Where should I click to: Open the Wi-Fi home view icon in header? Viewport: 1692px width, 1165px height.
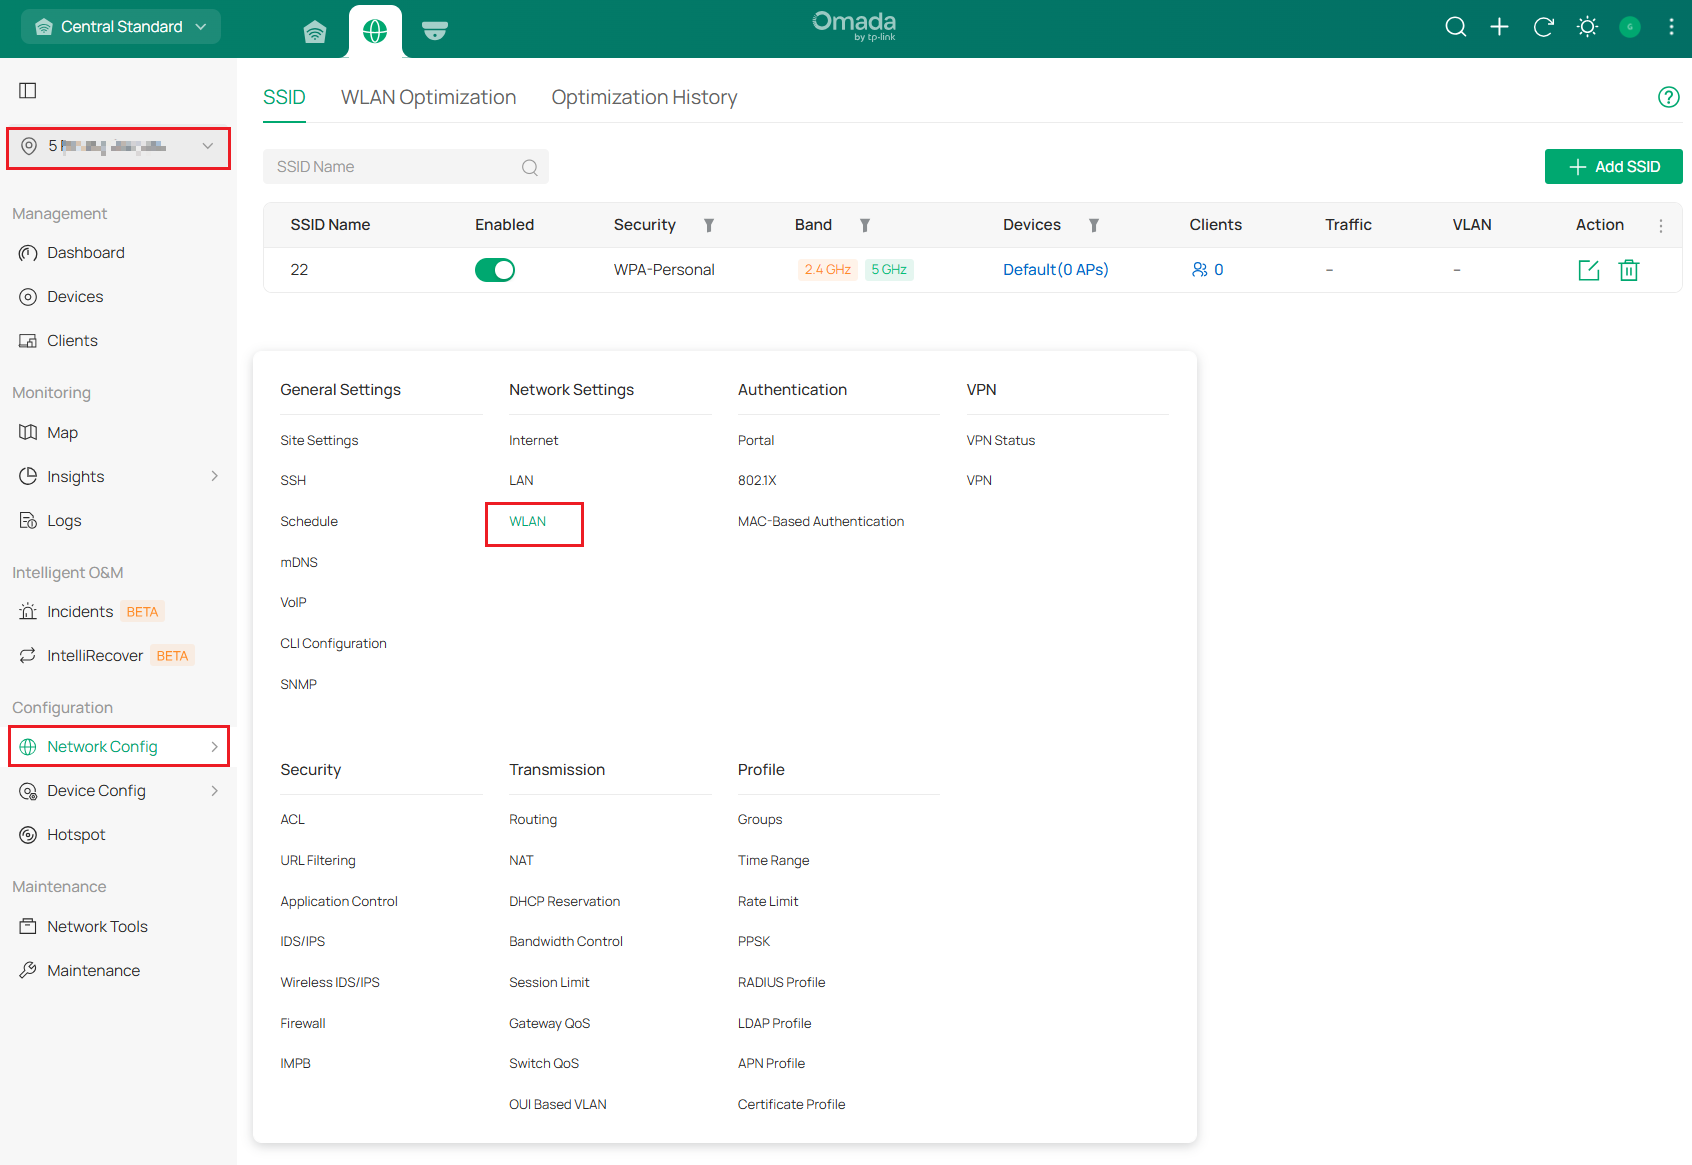click(x=315, y=31)
